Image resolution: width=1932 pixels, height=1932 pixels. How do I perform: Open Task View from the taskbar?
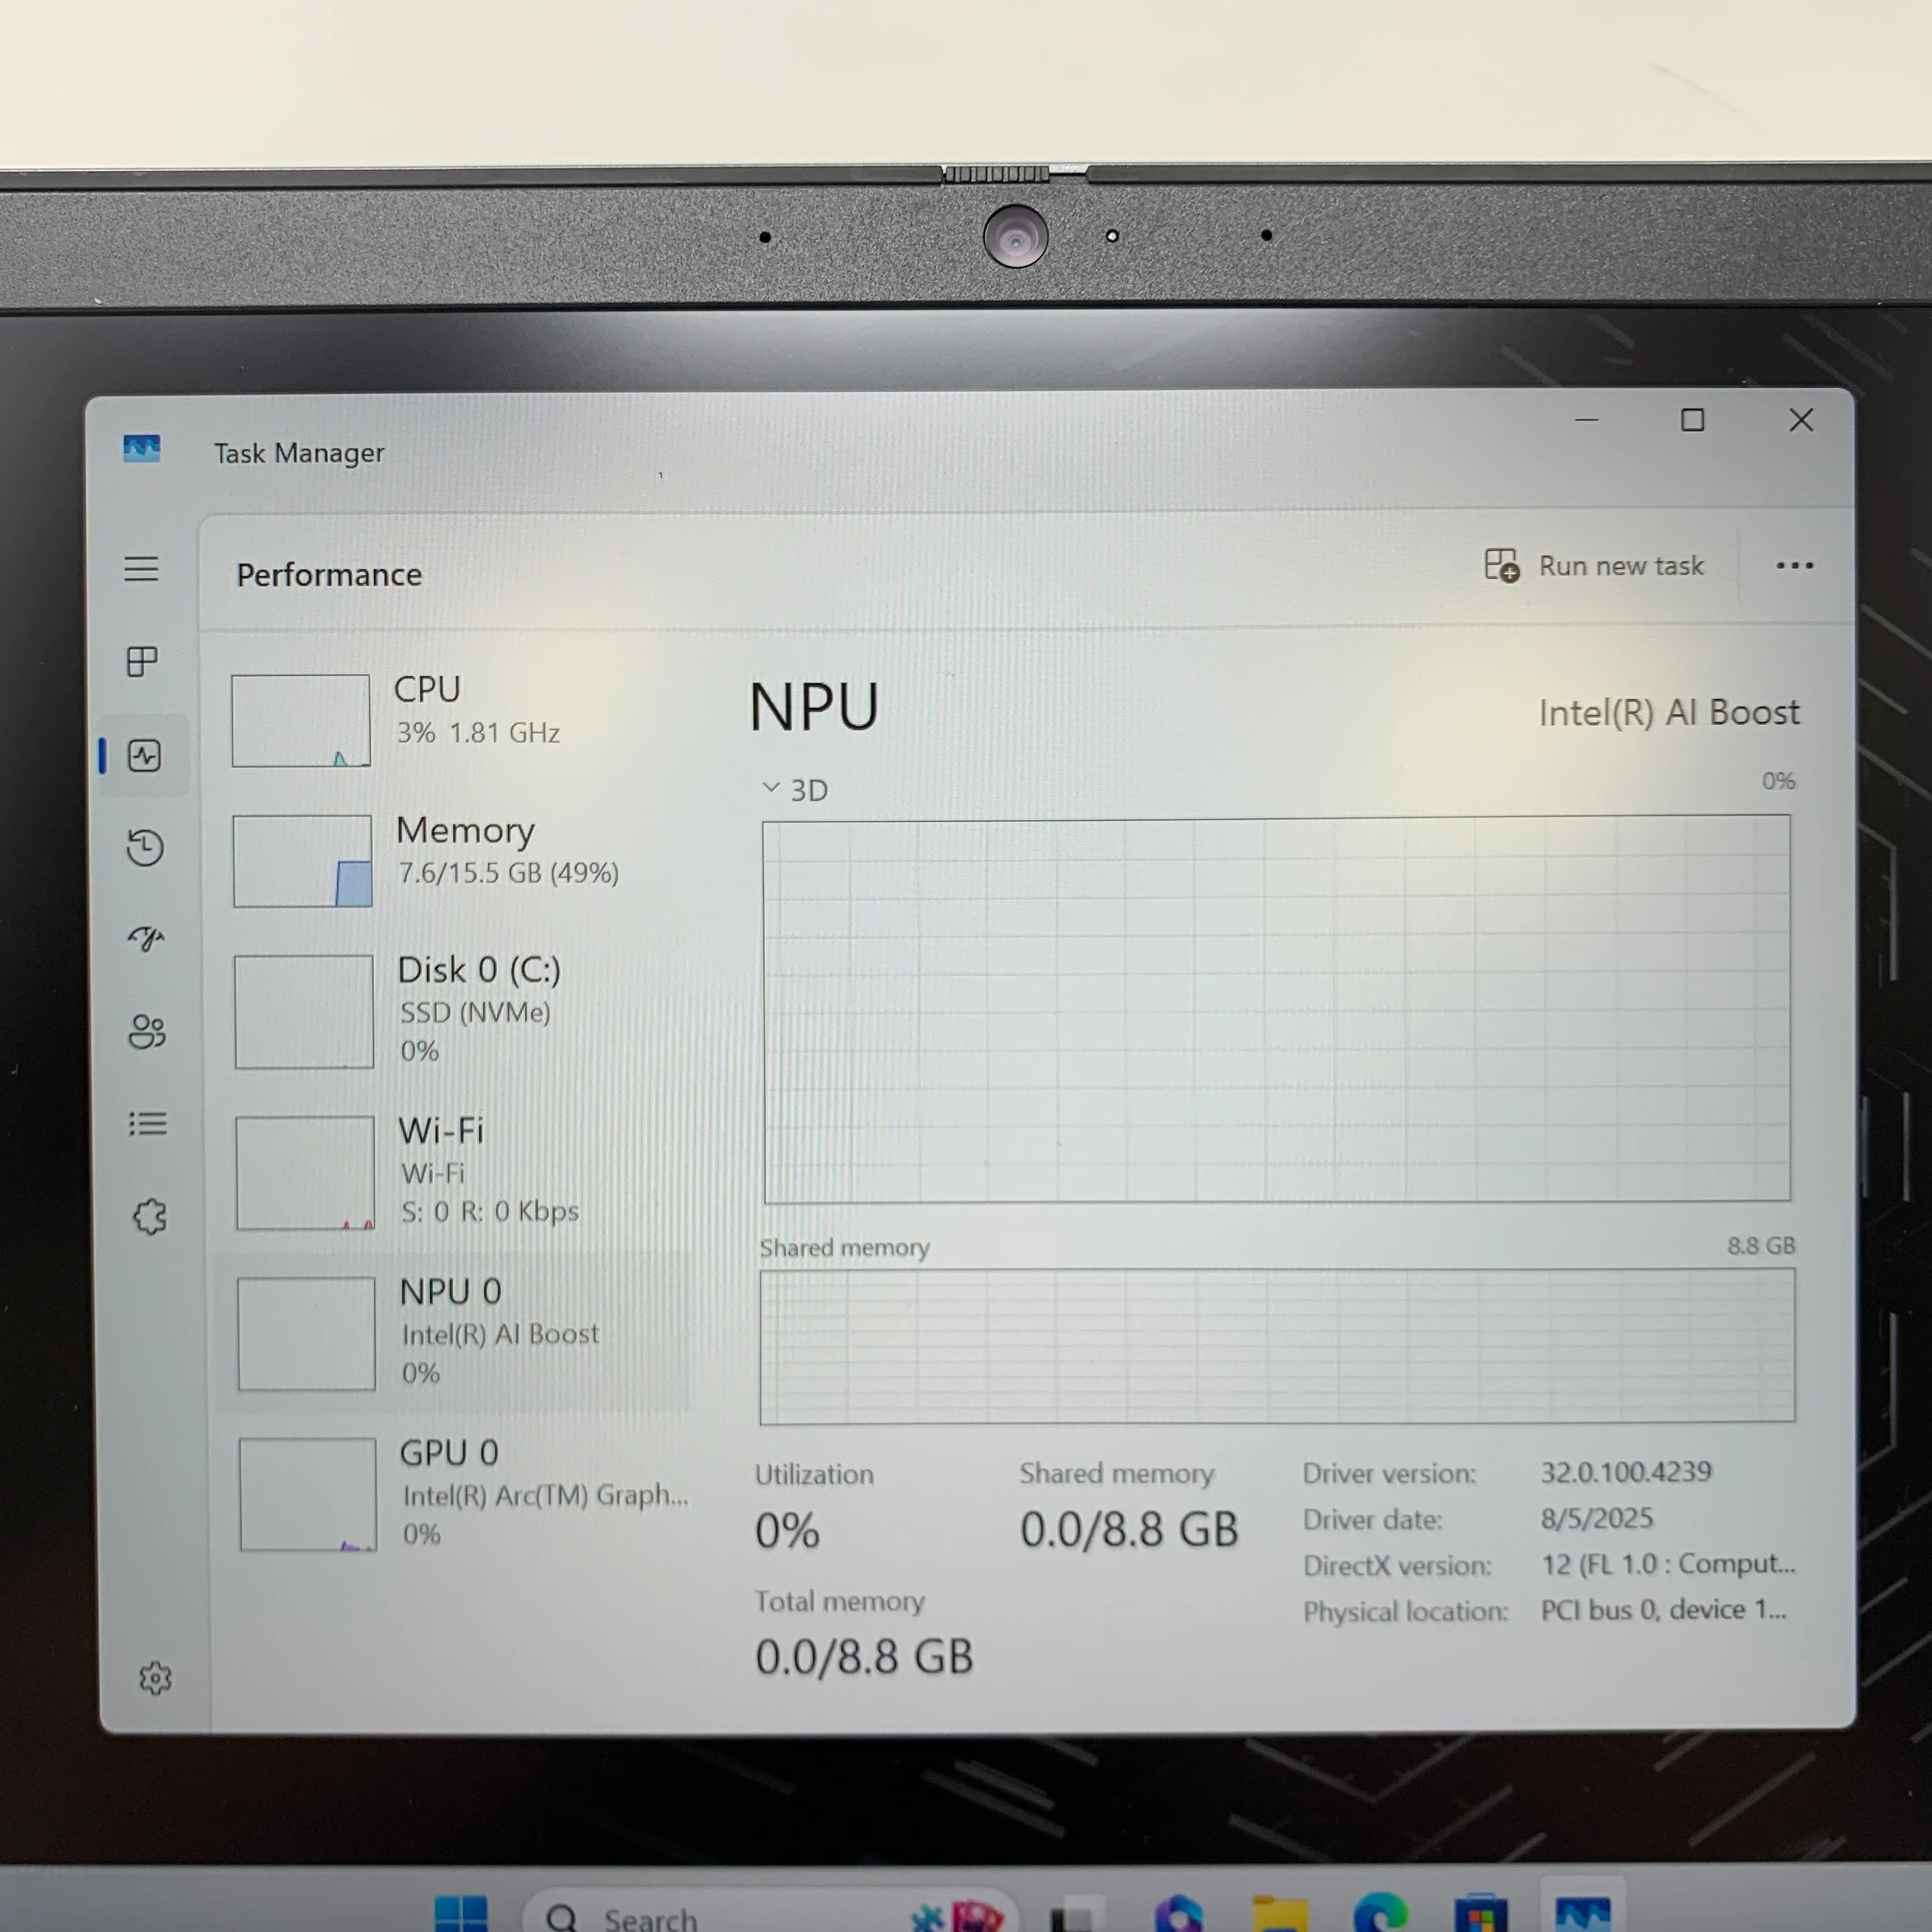[x=1076, y=1916]
